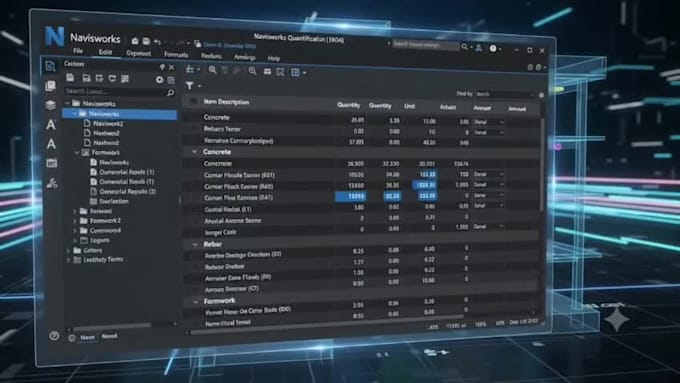Select the Rebars Terrer row description
680x383 pixels.
click(222, 129)
